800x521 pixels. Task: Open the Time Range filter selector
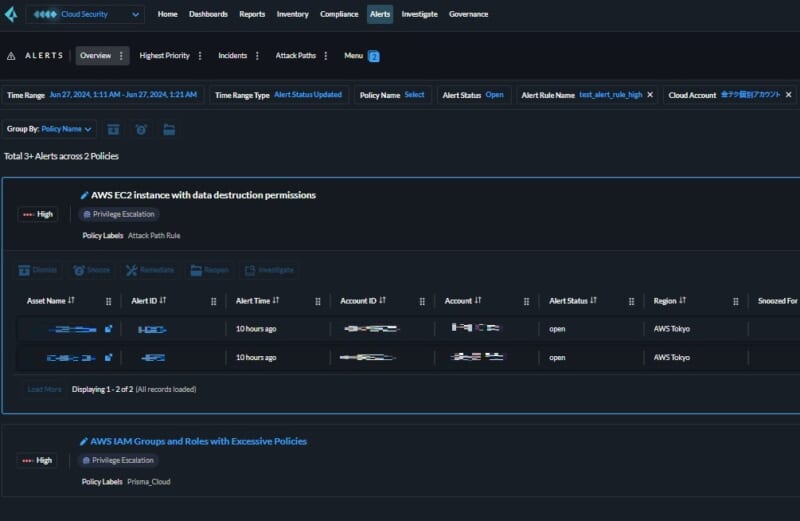[105, 95]
